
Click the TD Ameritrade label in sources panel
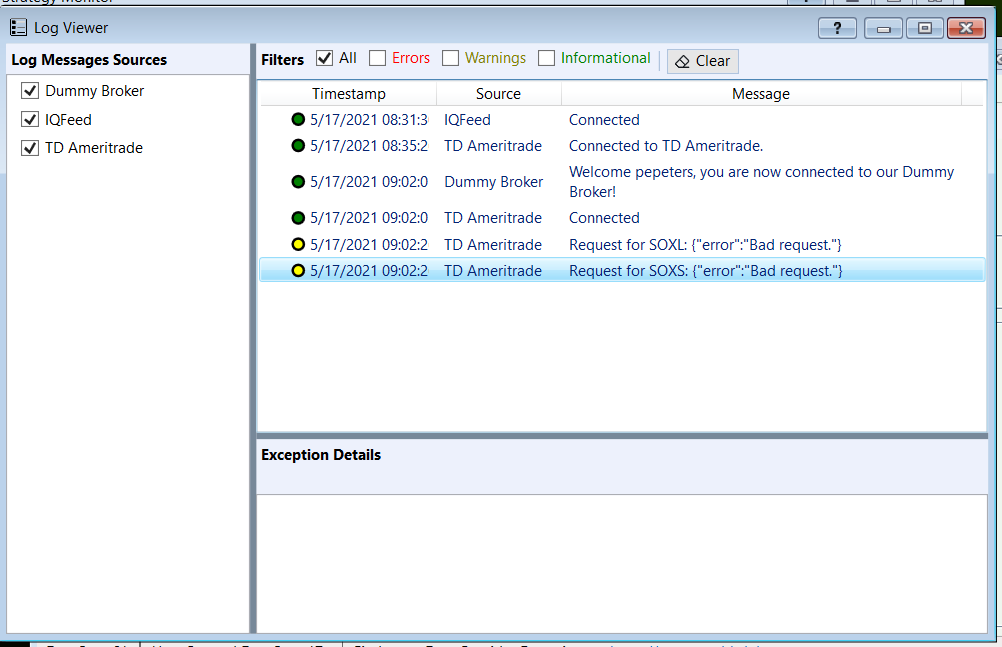94,148
